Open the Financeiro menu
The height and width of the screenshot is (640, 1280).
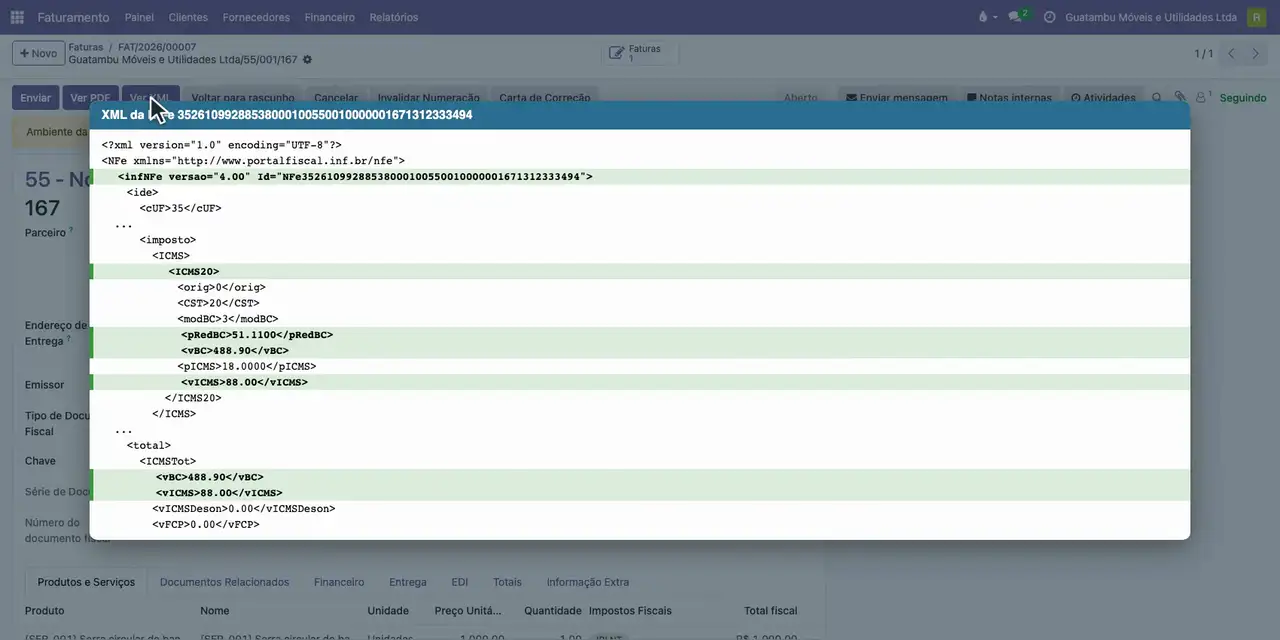329,17
